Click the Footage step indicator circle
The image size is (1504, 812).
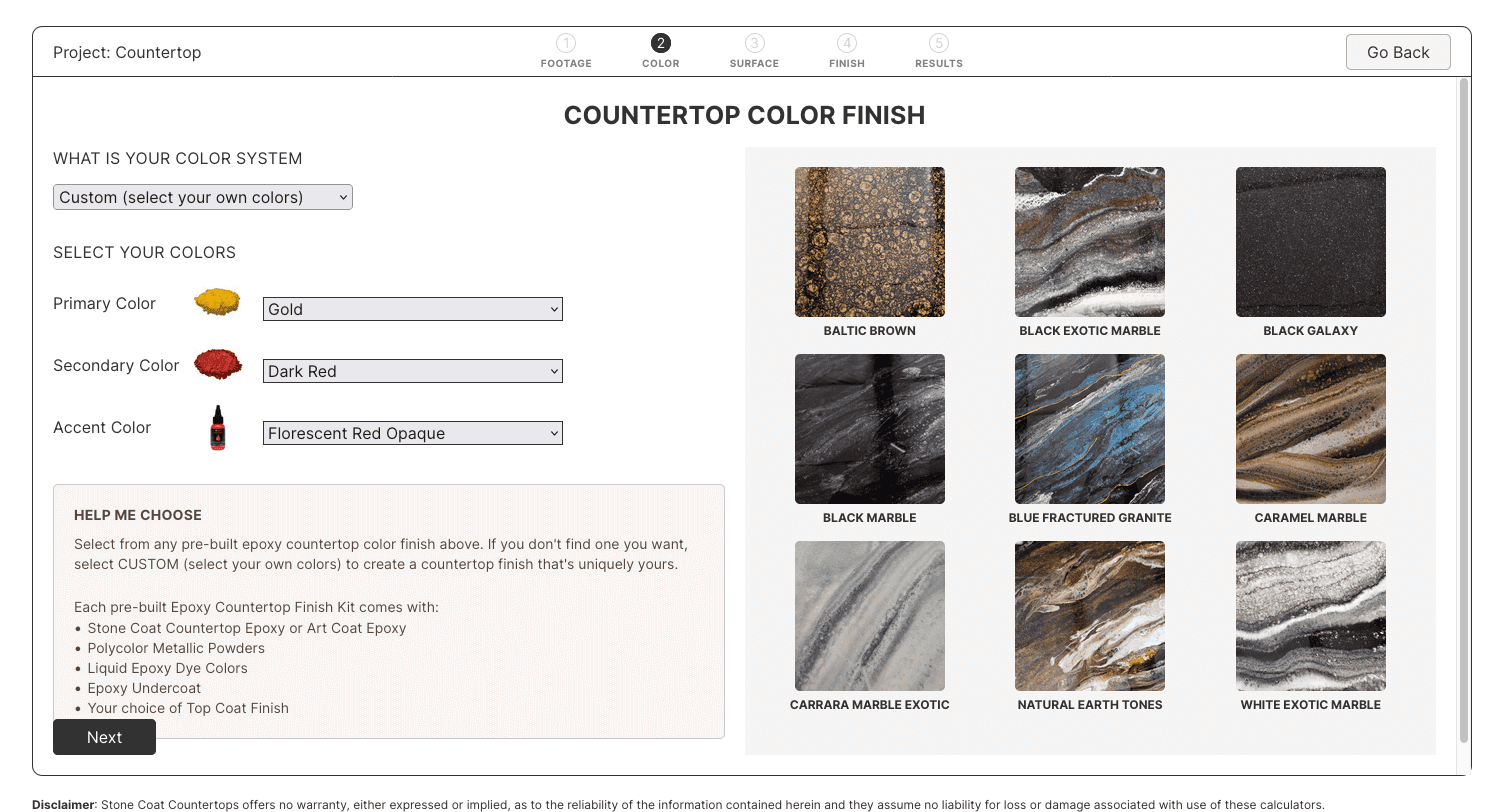pos(566,43)
